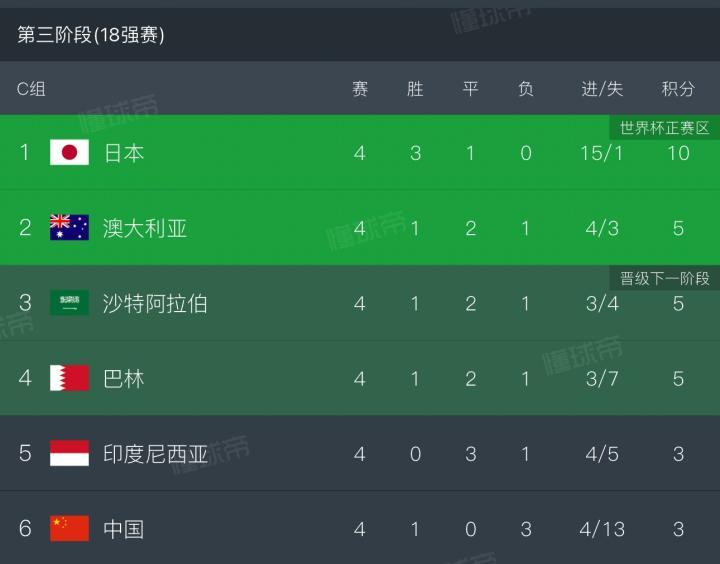Click the Saudi Arabia flag icon

(x=69, y=303)
